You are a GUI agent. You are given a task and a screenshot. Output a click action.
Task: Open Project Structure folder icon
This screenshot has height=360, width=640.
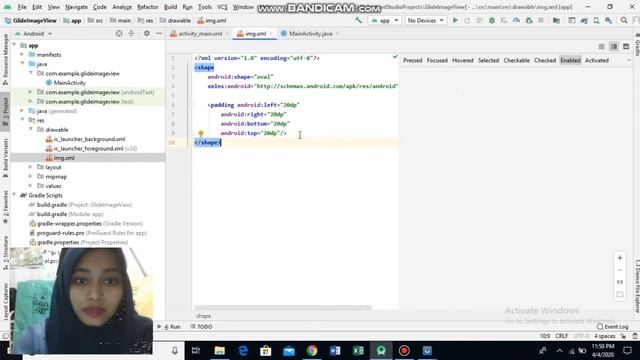[556, 20]
